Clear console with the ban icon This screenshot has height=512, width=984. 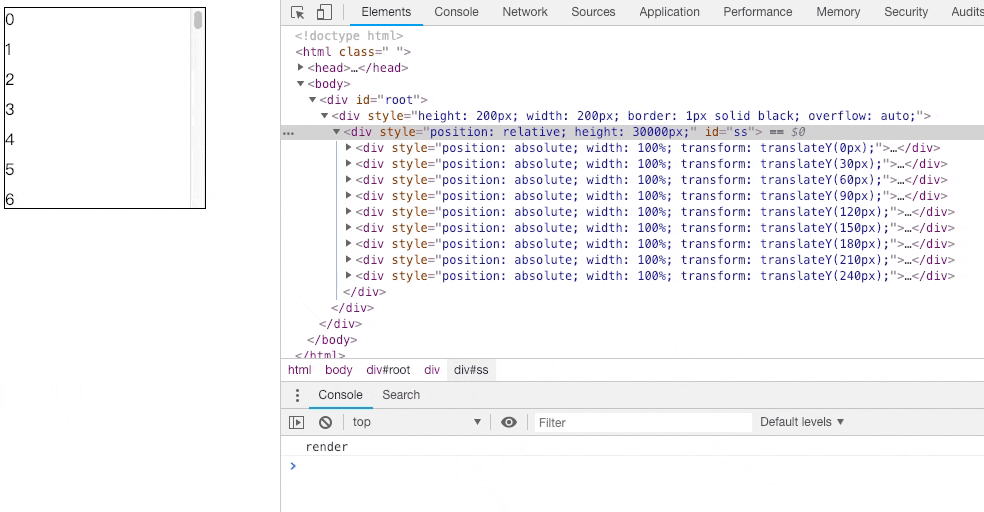click(325, 422)
